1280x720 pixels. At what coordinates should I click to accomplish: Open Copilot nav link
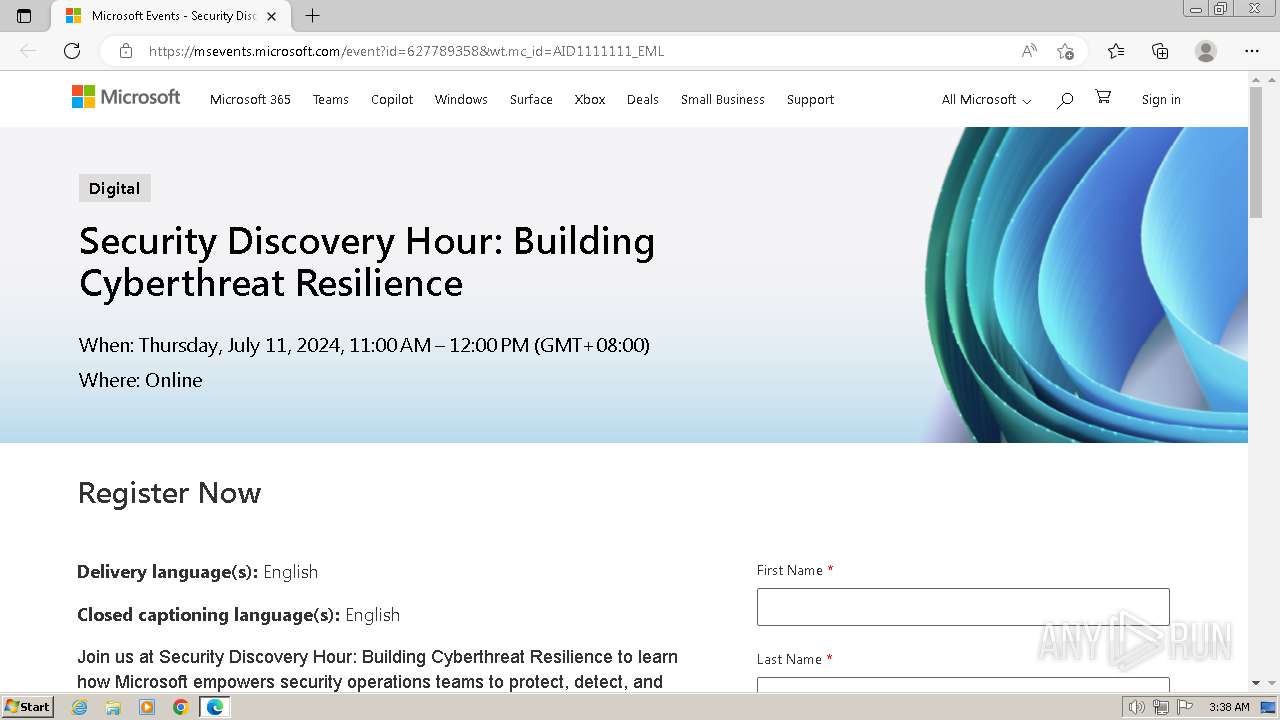(392, 99)
